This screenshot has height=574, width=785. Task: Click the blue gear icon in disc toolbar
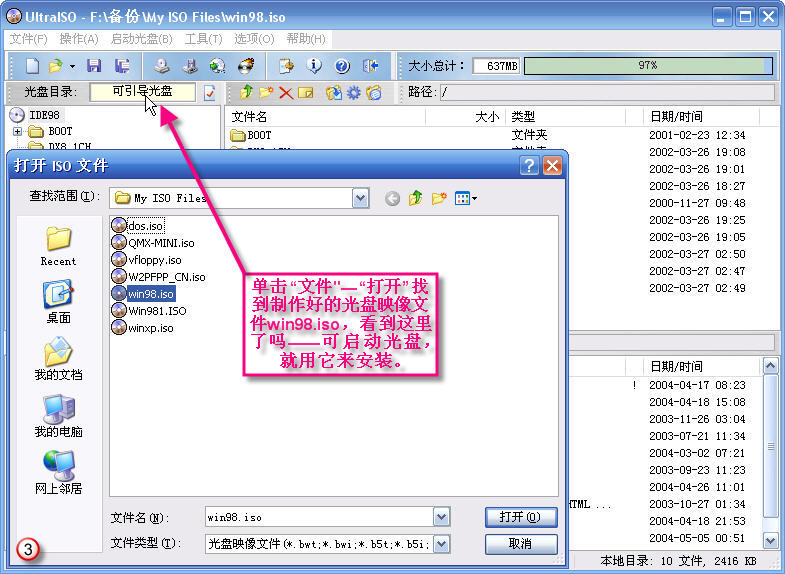[353, 92]
